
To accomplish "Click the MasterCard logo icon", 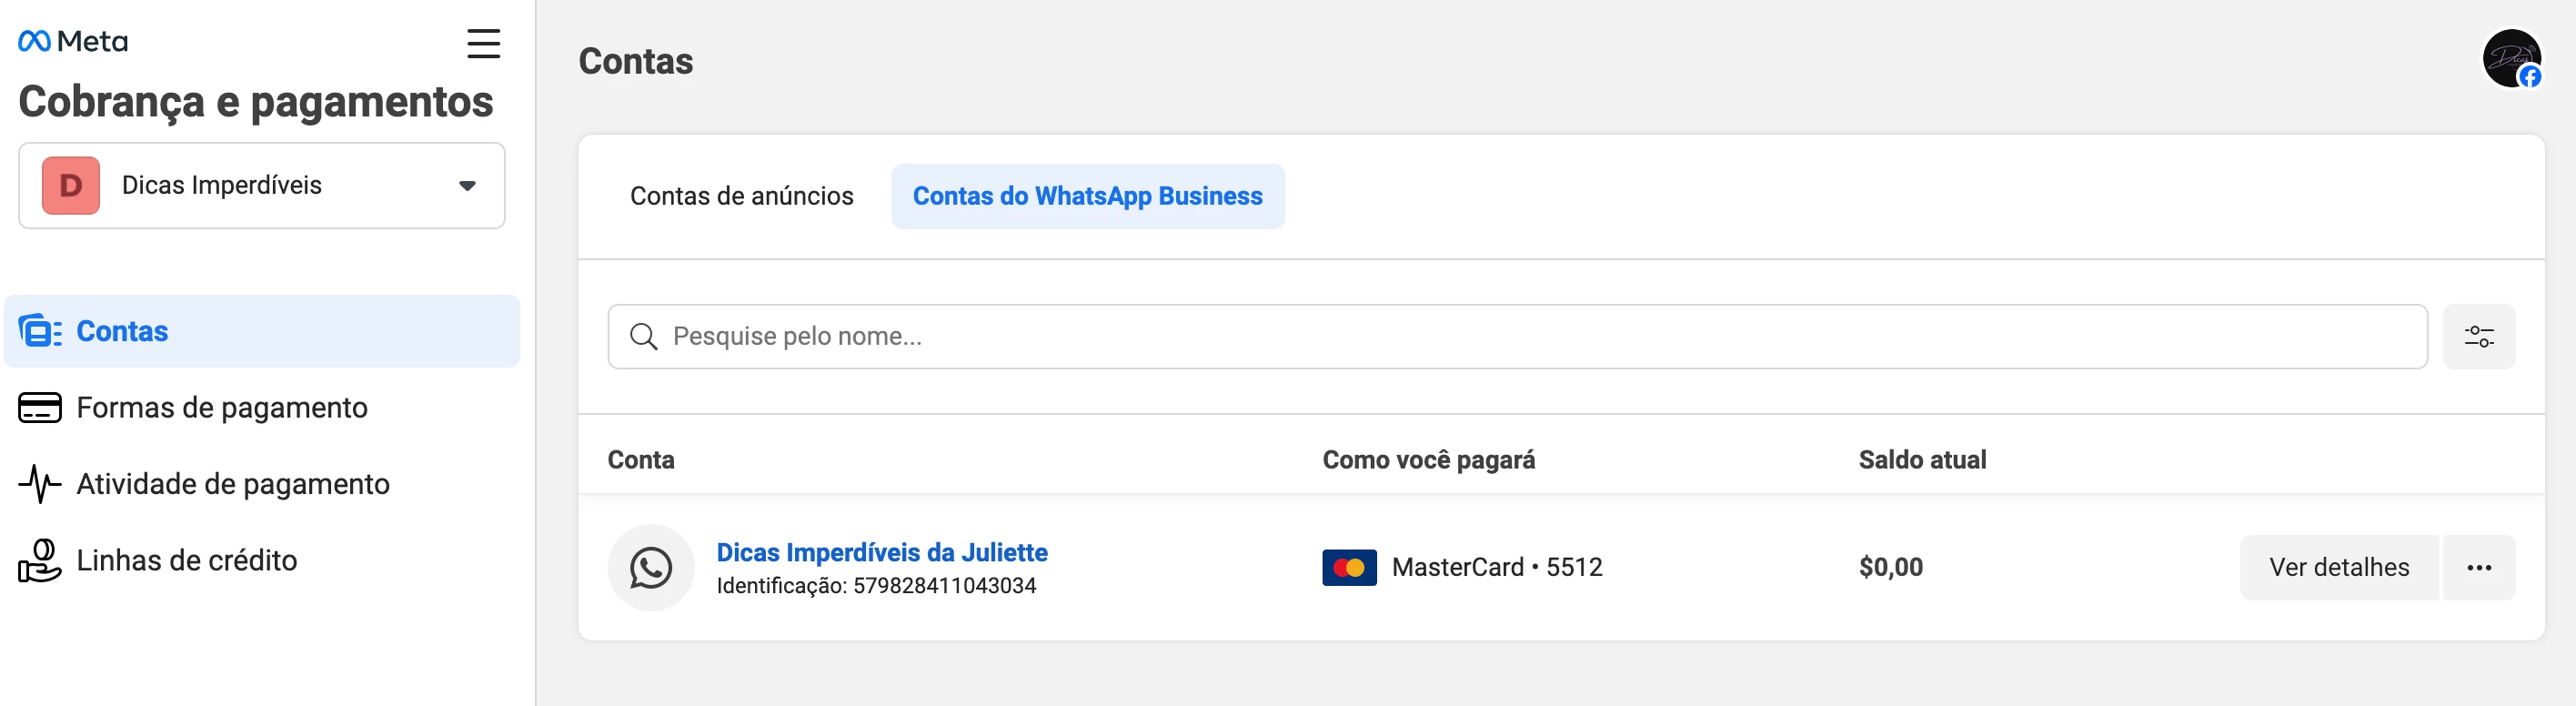I will pos(1349,568).
